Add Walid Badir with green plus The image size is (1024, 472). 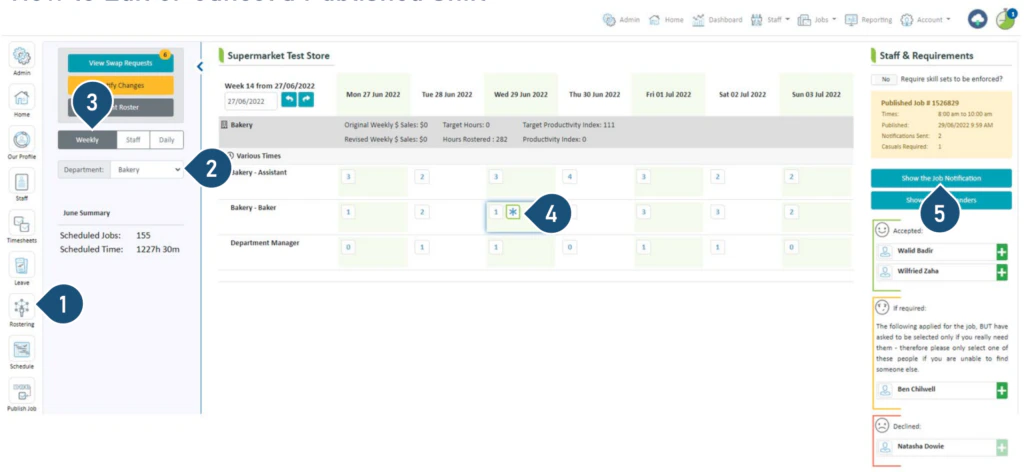coord(1002,253)
